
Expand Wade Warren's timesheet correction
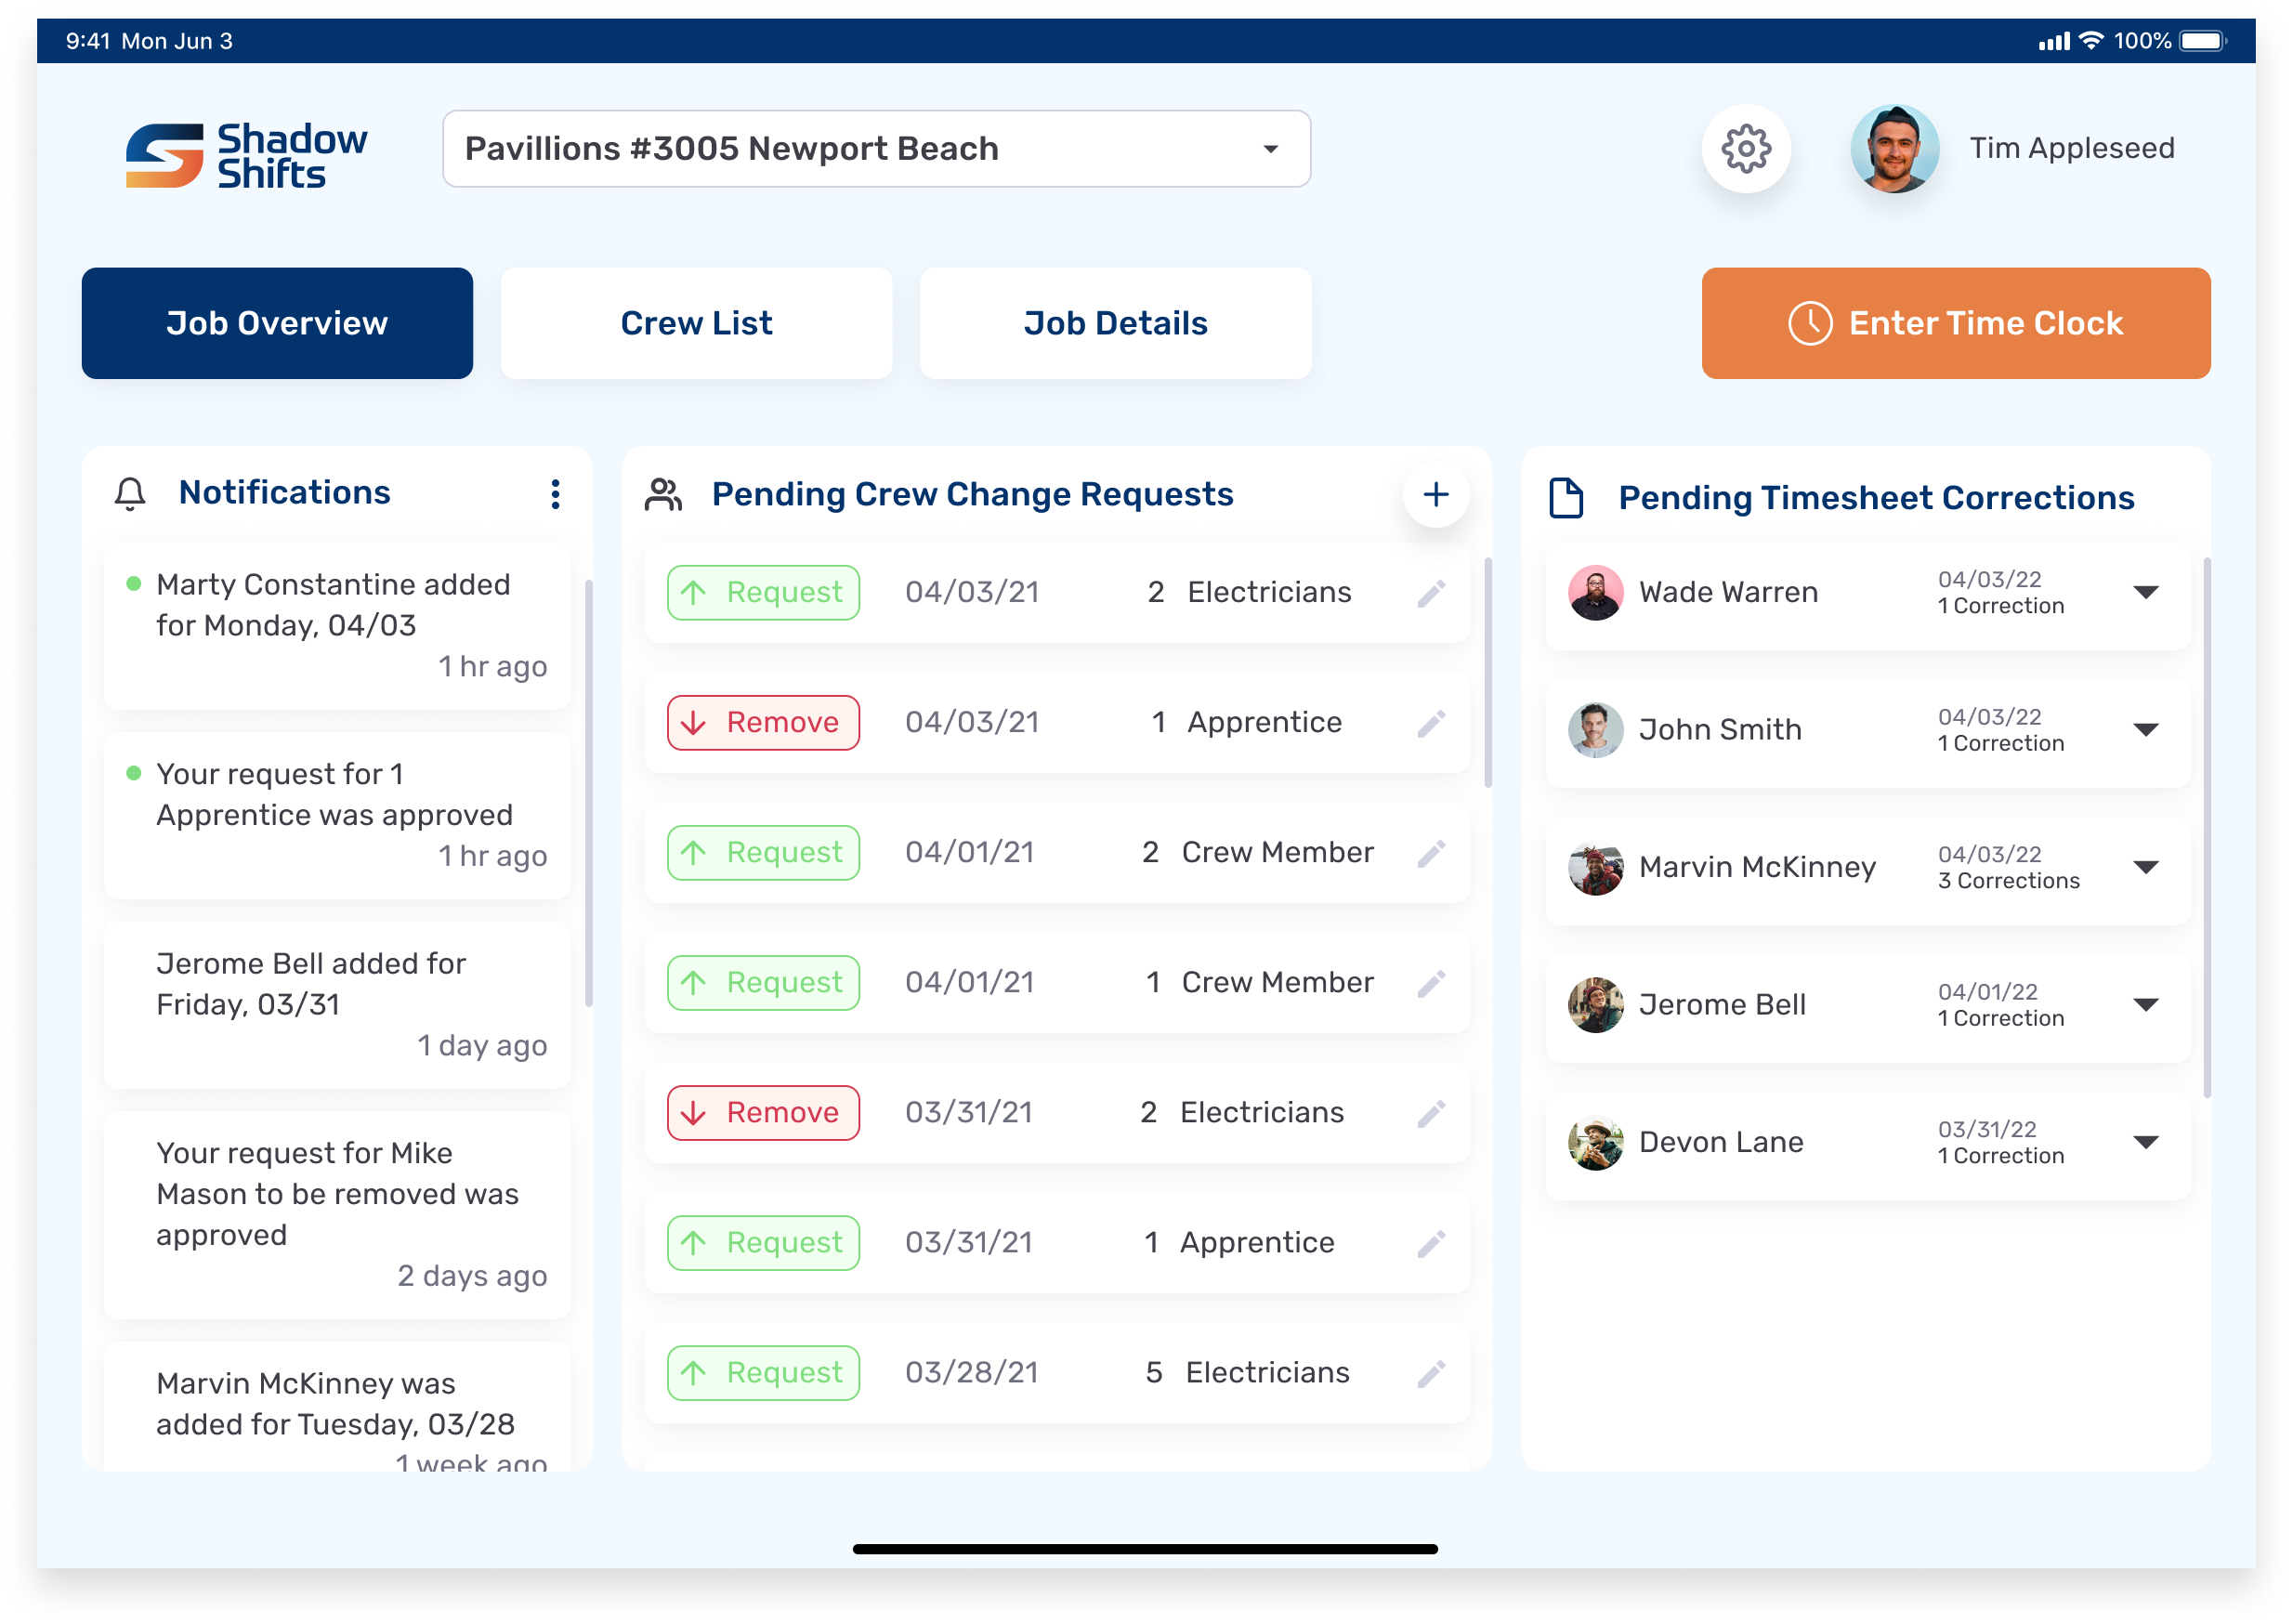tap(2146, 592)
